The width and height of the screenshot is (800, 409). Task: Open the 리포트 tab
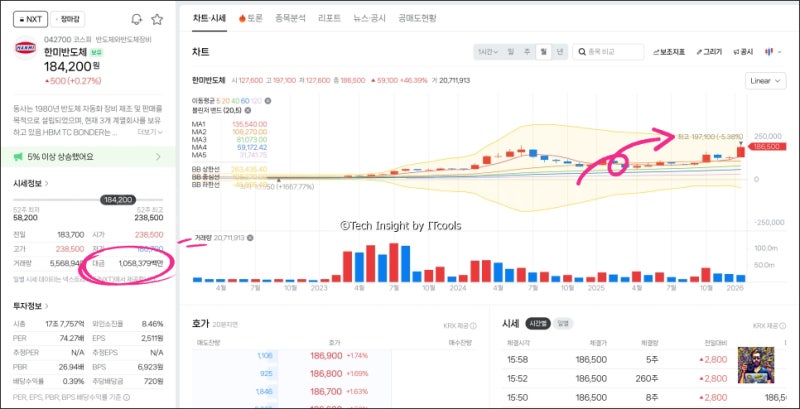click(329, 18)
